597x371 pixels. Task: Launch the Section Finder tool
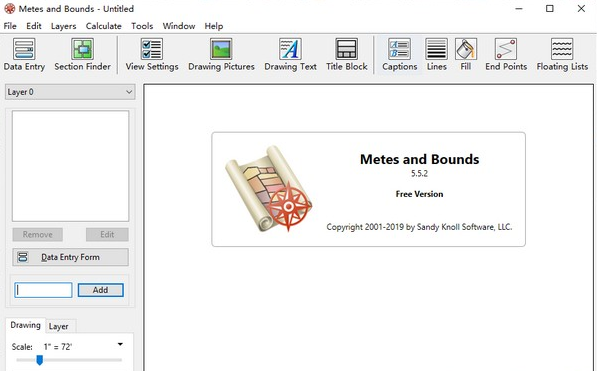pos(82,54)
